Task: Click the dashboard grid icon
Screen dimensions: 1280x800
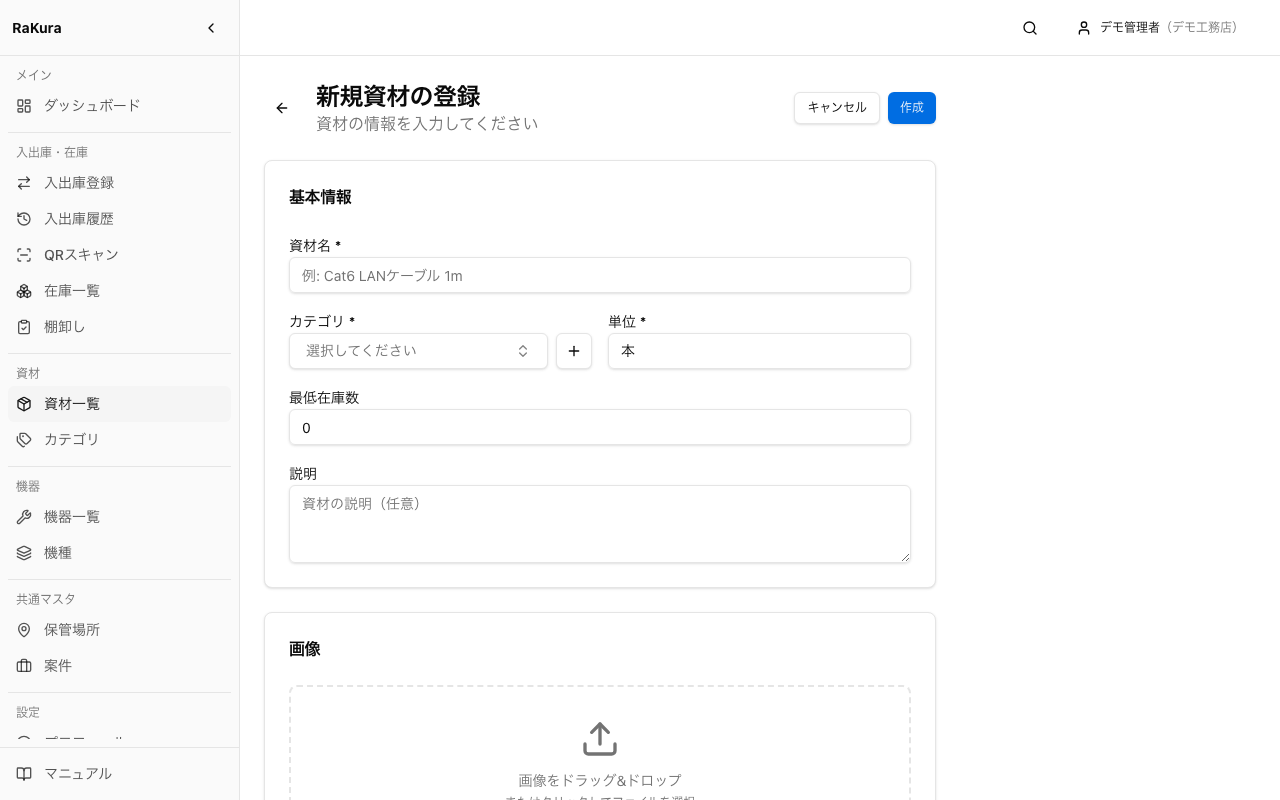Action: click(x=24, y=105)
